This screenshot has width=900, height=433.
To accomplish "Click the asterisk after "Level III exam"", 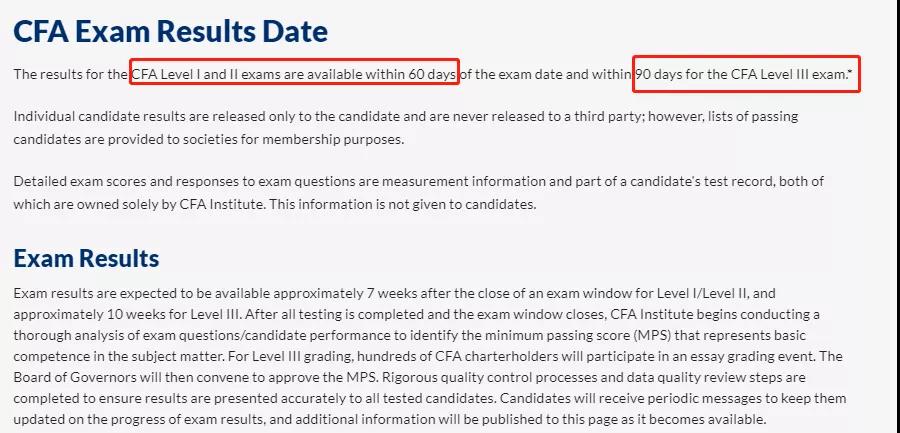I will click(850, 74).
